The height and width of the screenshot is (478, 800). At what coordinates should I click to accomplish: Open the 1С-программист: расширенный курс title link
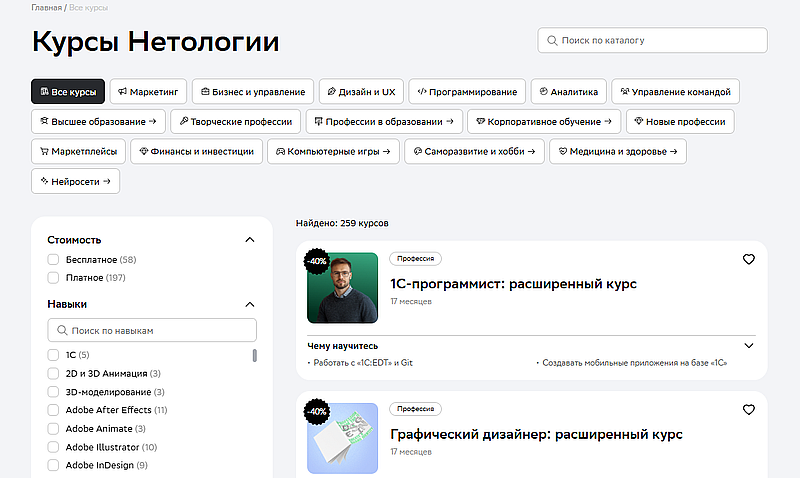(x=513, y=284)
